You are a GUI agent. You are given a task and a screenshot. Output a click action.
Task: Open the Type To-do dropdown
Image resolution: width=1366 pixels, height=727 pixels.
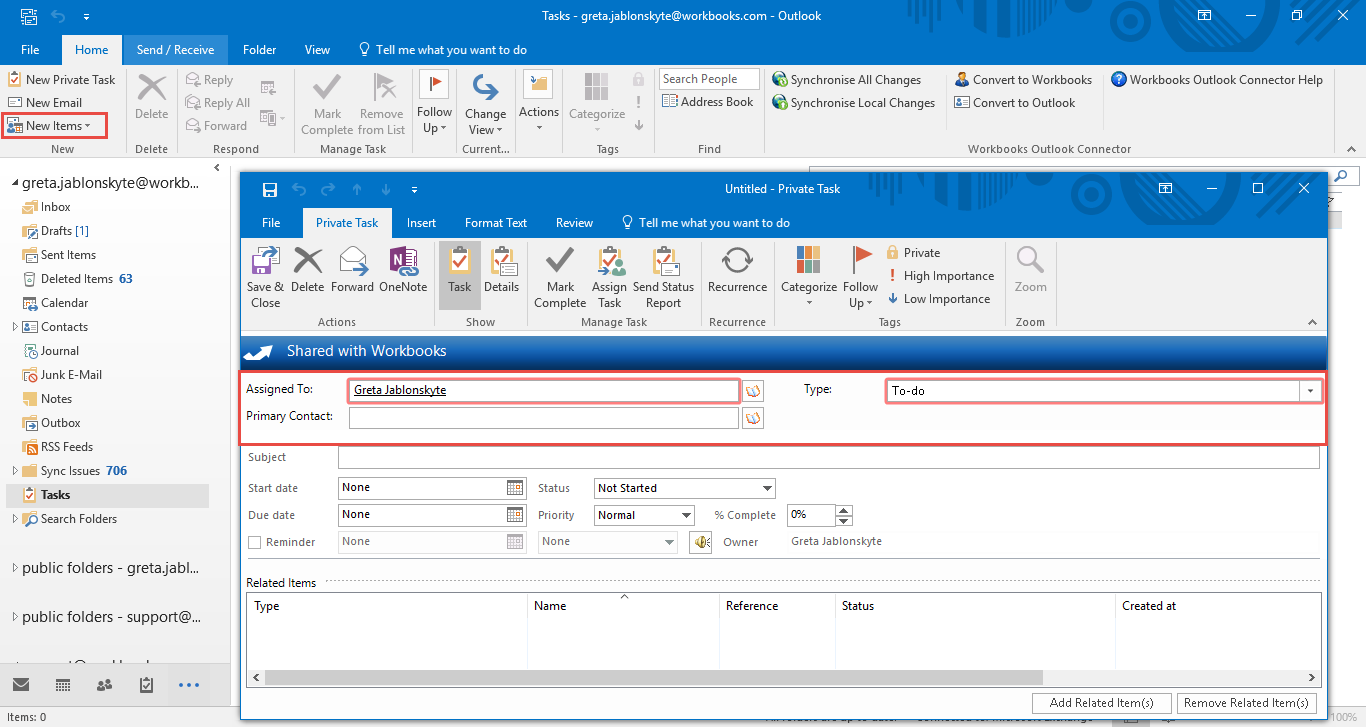(x=1310, y=391)
